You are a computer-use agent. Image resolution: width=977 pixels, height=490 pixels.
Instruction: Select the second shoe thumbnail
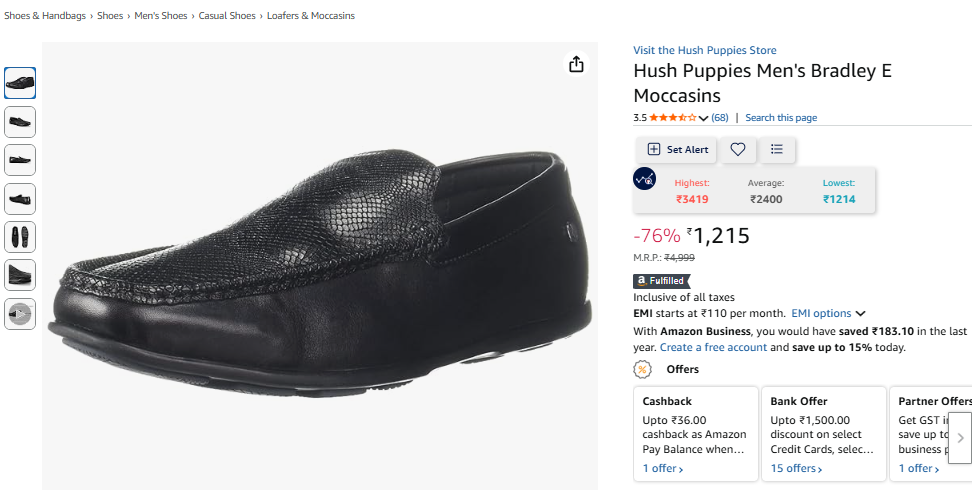click(x=20, y=122)
